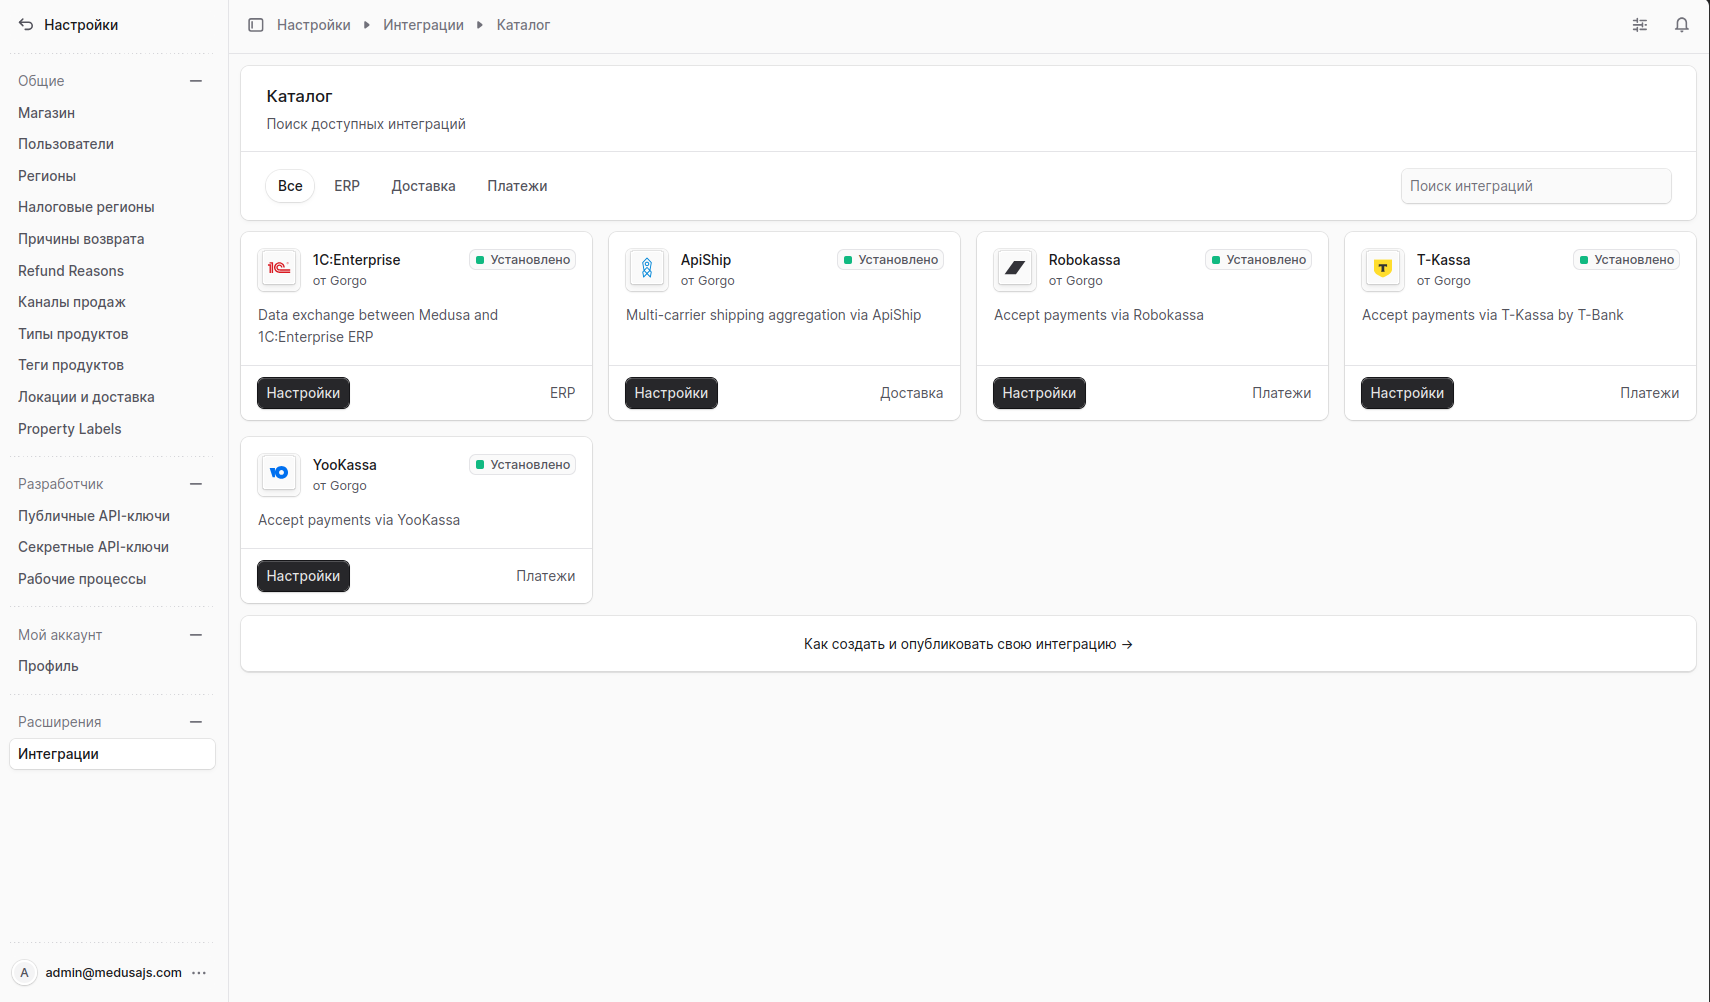The image size is (1710, 1002).
Task: Collapse the Мой аккаунт section
Action: click(x=196, y=635)
